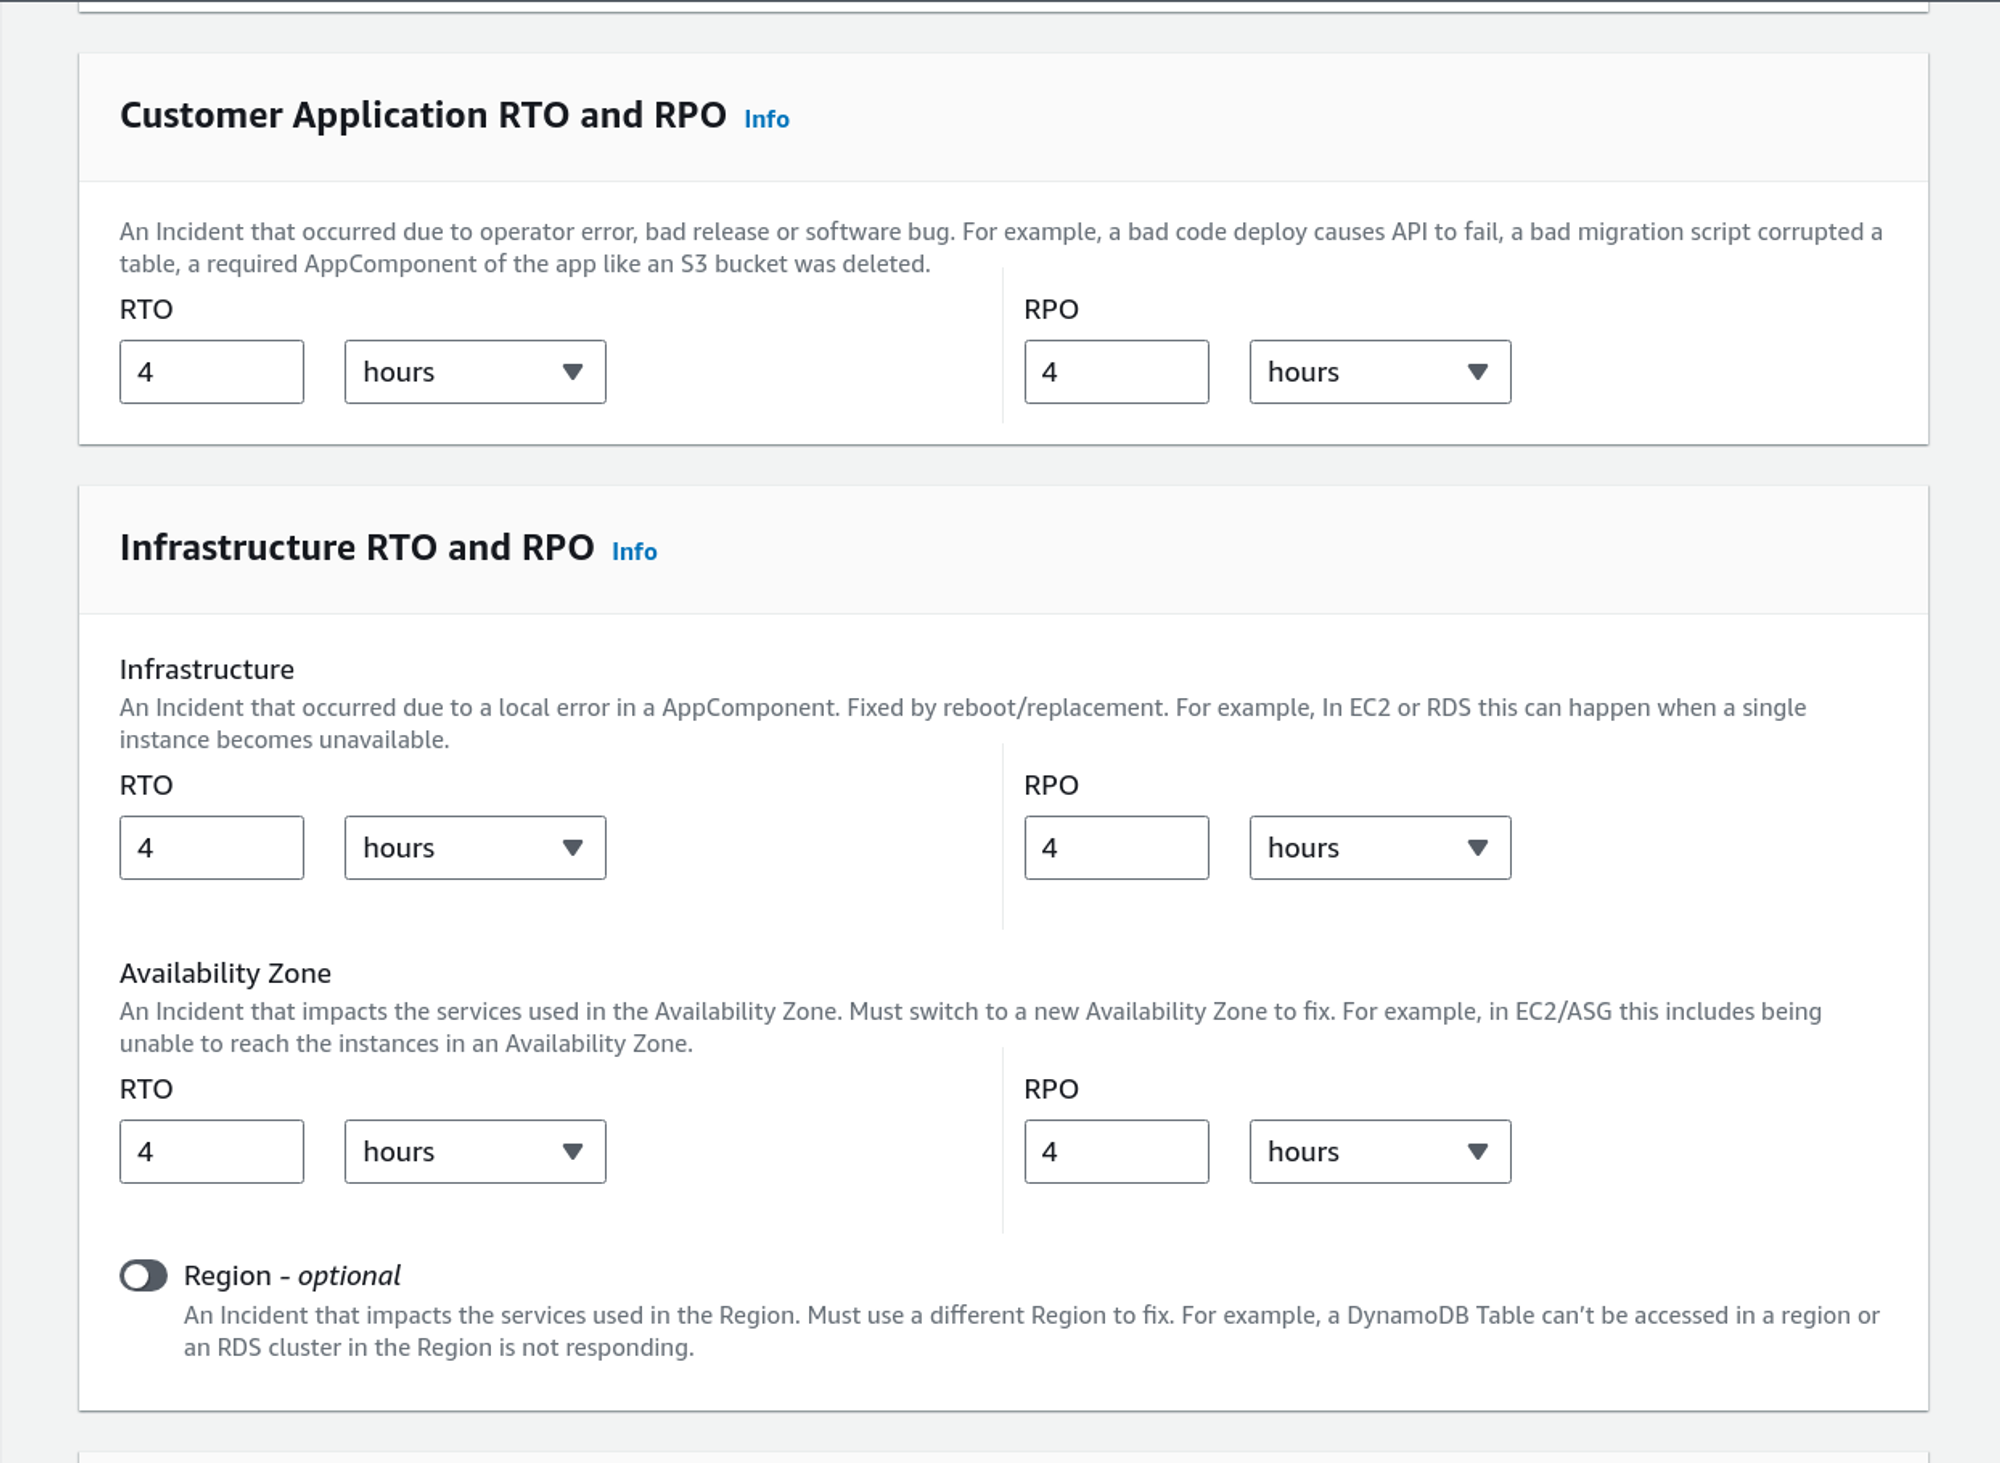Click arrow icon in Customer Application RTO dropdown
This screenshot has height=1463, width=2000.
point(572,372)
